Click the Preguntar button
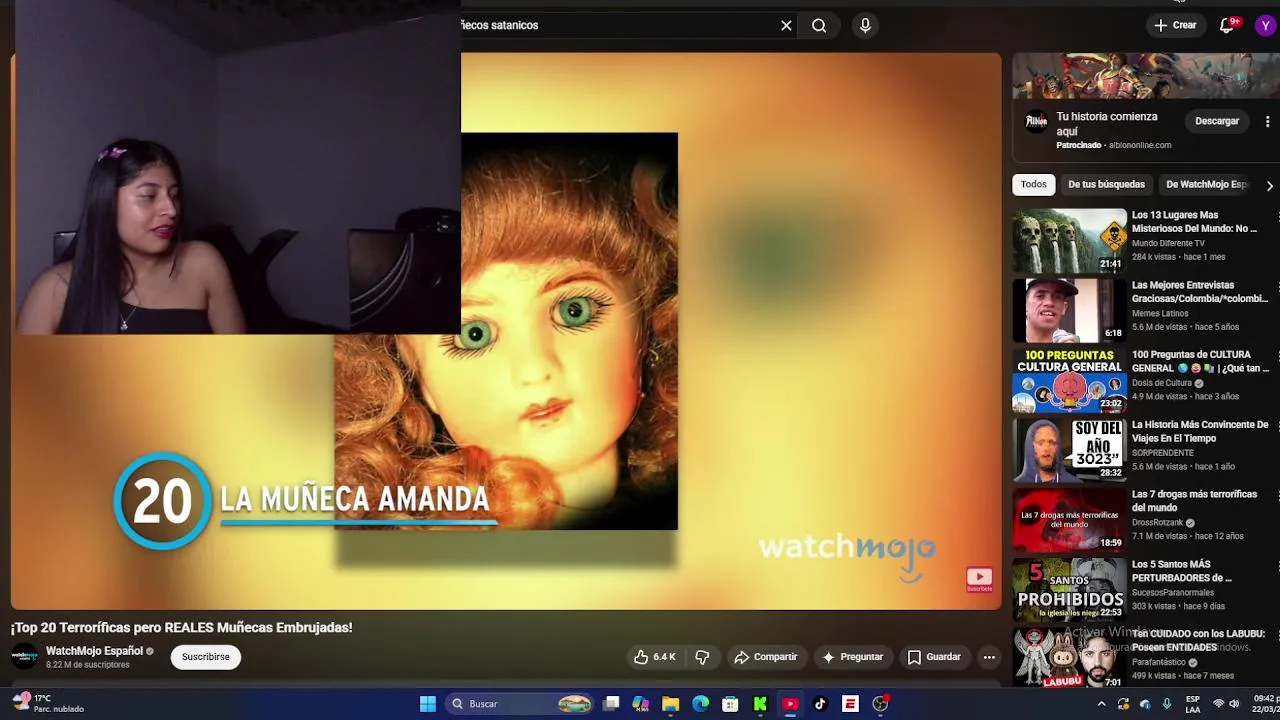Viewport: 1280px width, 720px height. tap(853, 657)
